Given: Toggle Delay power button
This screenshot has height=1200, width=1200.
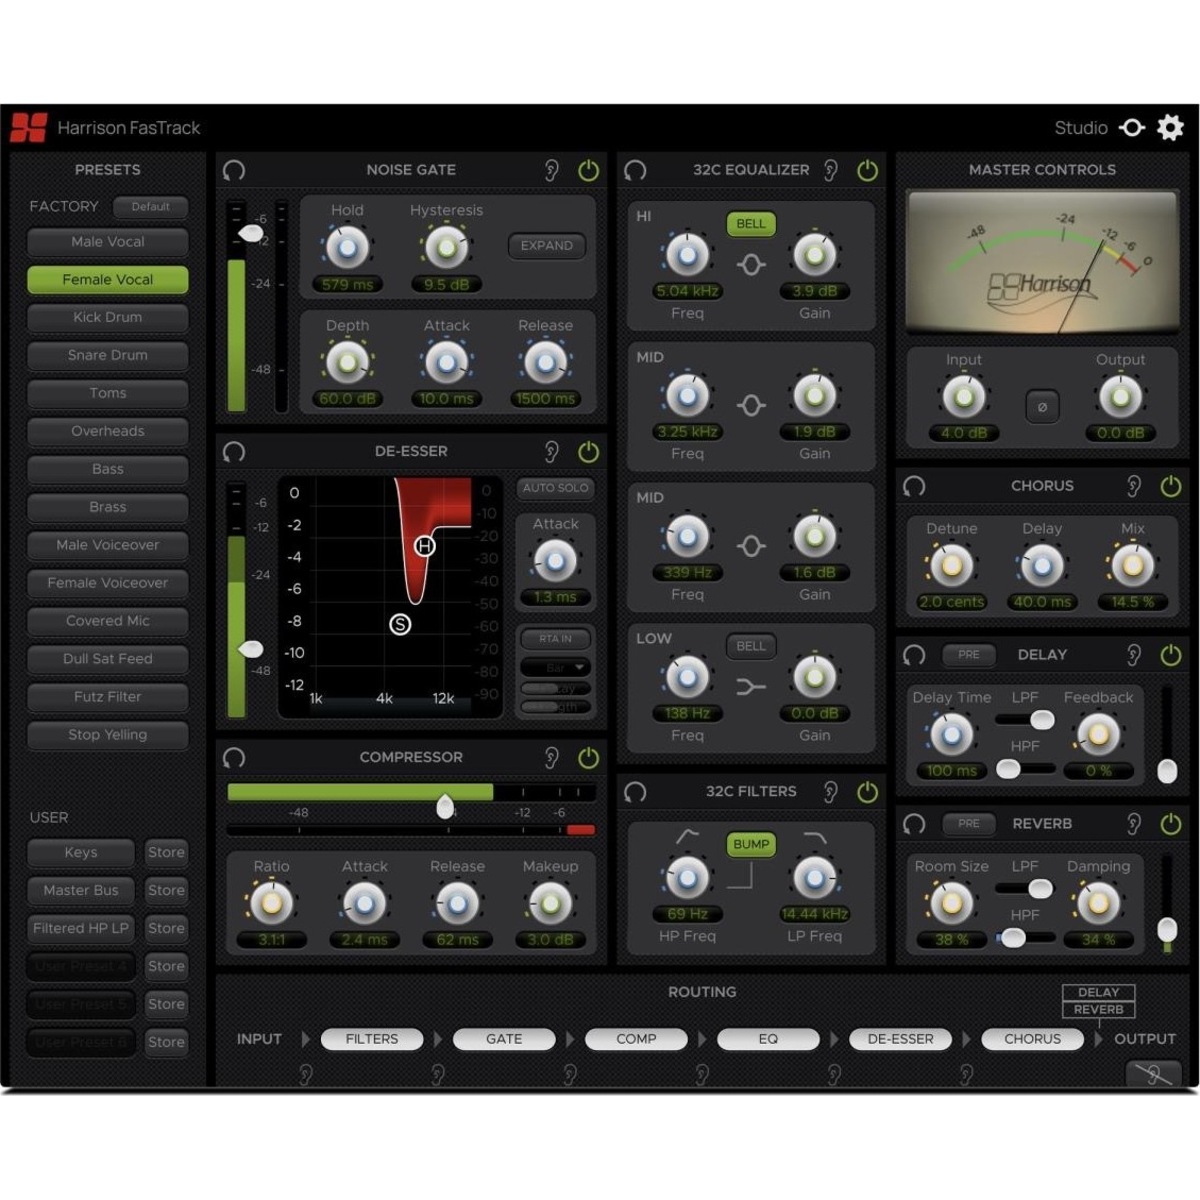Looking at the screenshot, I should [1170, 655].
